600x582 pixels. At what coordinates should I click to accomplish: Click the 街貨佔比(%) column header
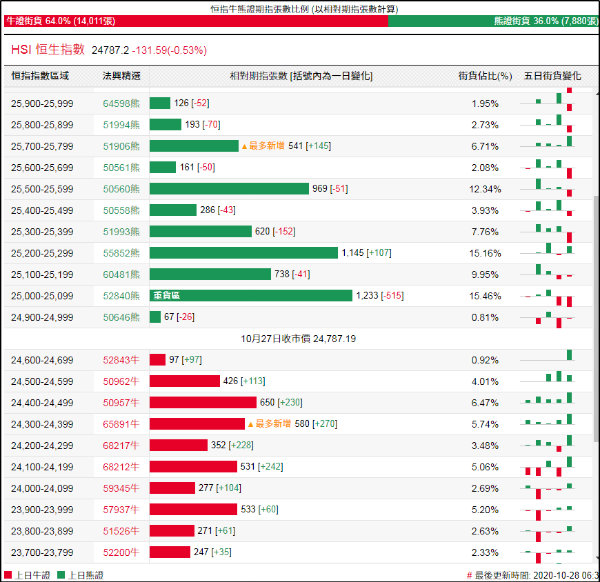(x=485, y=76)
